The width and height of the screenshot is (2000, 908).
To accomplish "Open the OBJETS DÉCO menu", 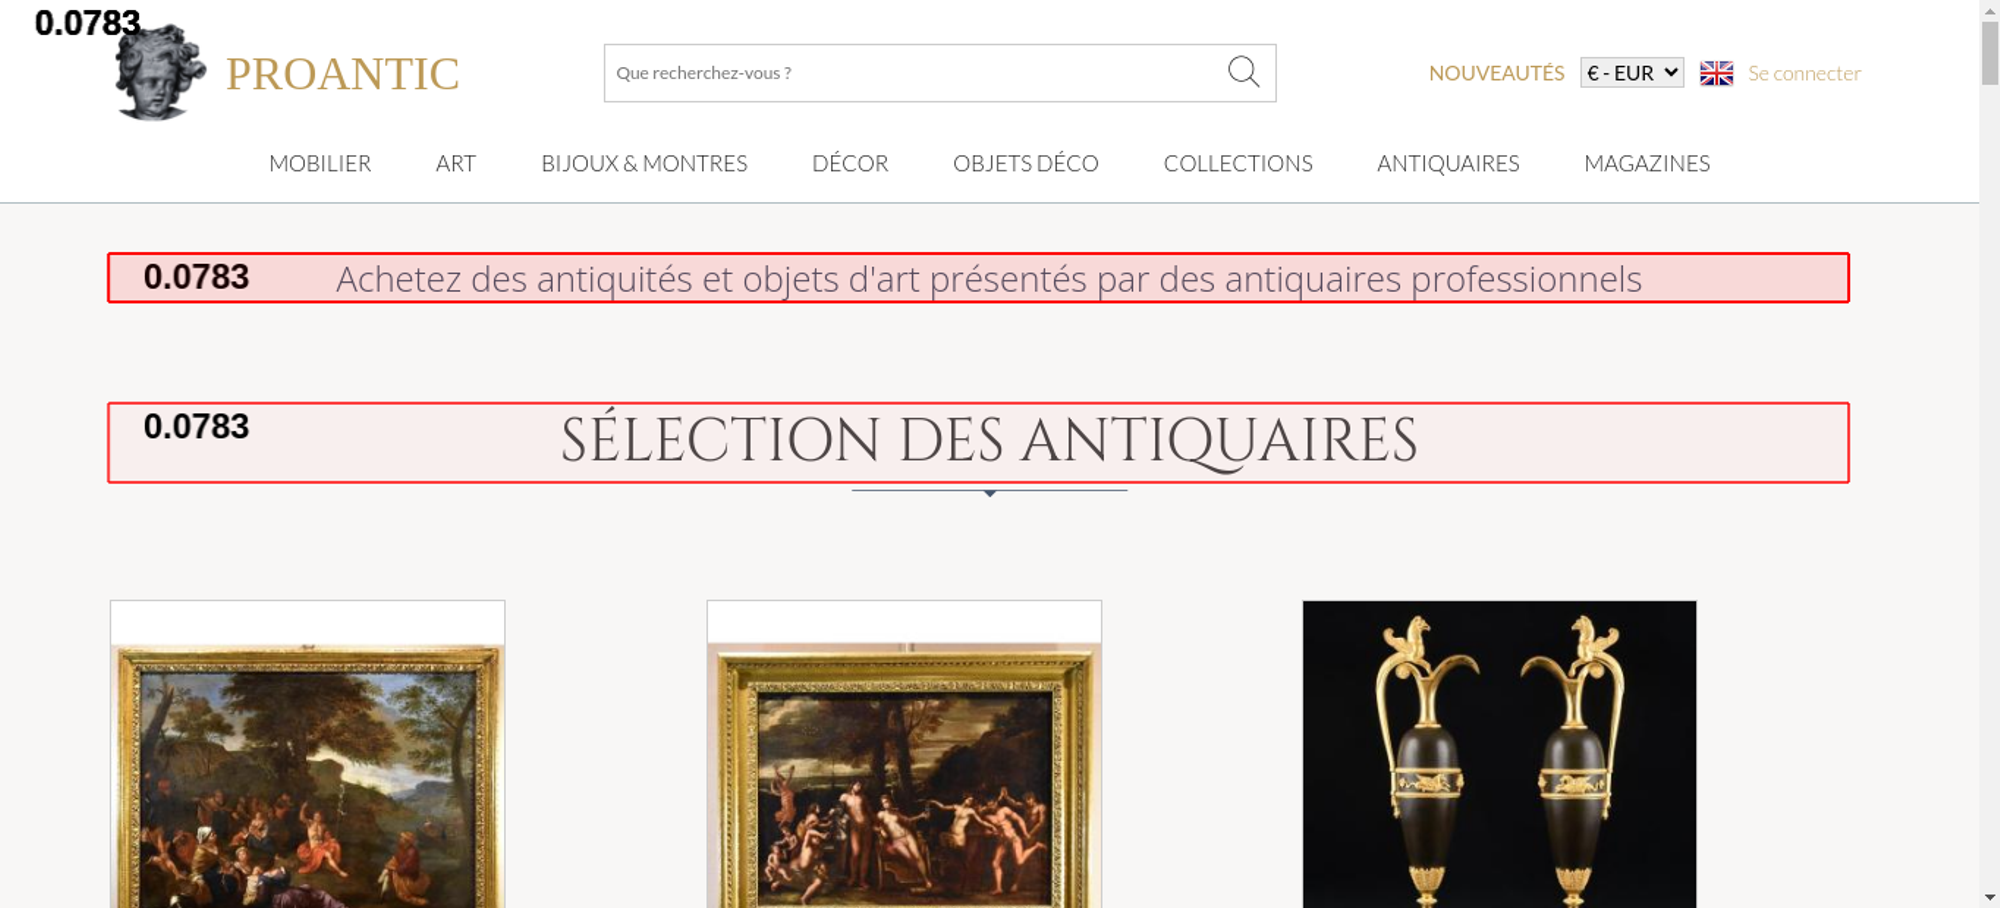I will coord(1026,163).
